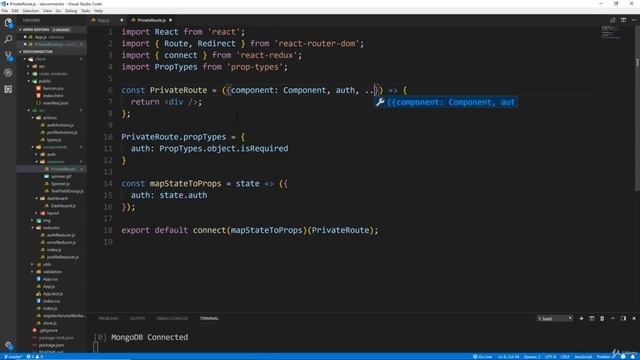Screen dimensions: 640x360
Task: Open the Debug menu
Action: point(71,11)
